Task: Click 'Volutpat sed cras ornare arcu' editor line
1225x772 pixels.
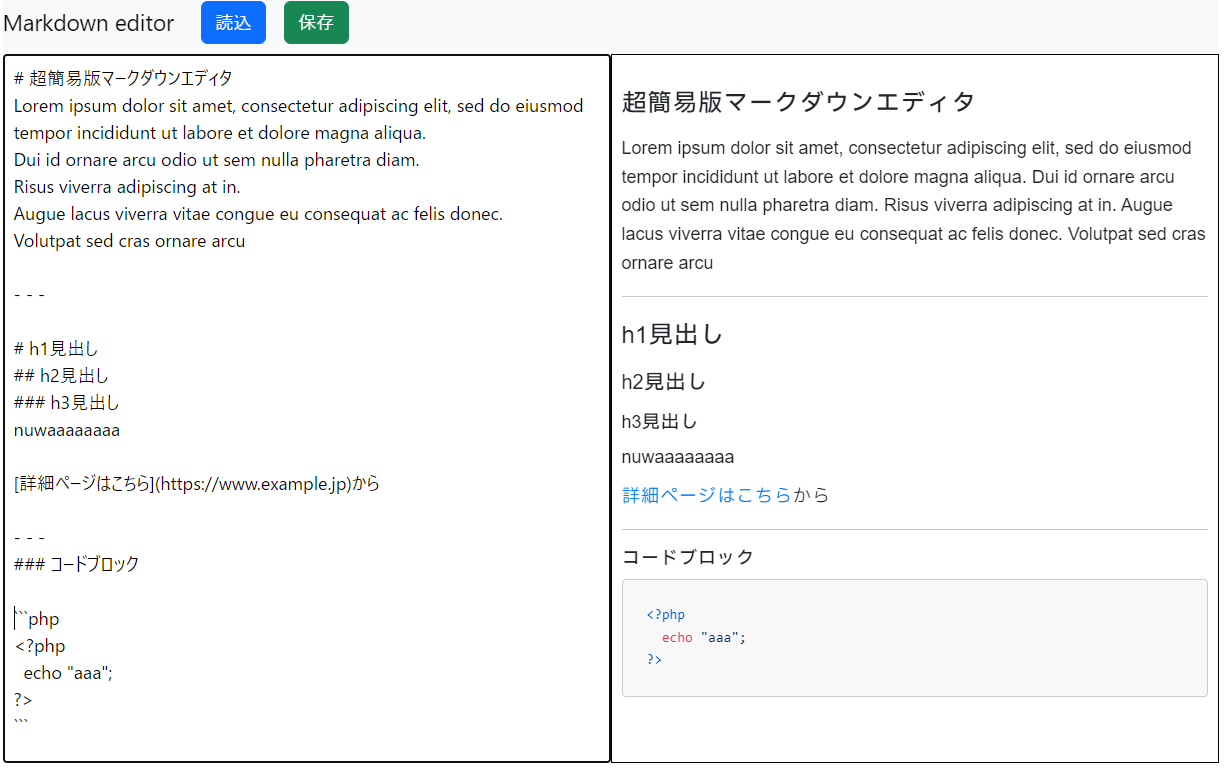Action: (x=129, y=241)
